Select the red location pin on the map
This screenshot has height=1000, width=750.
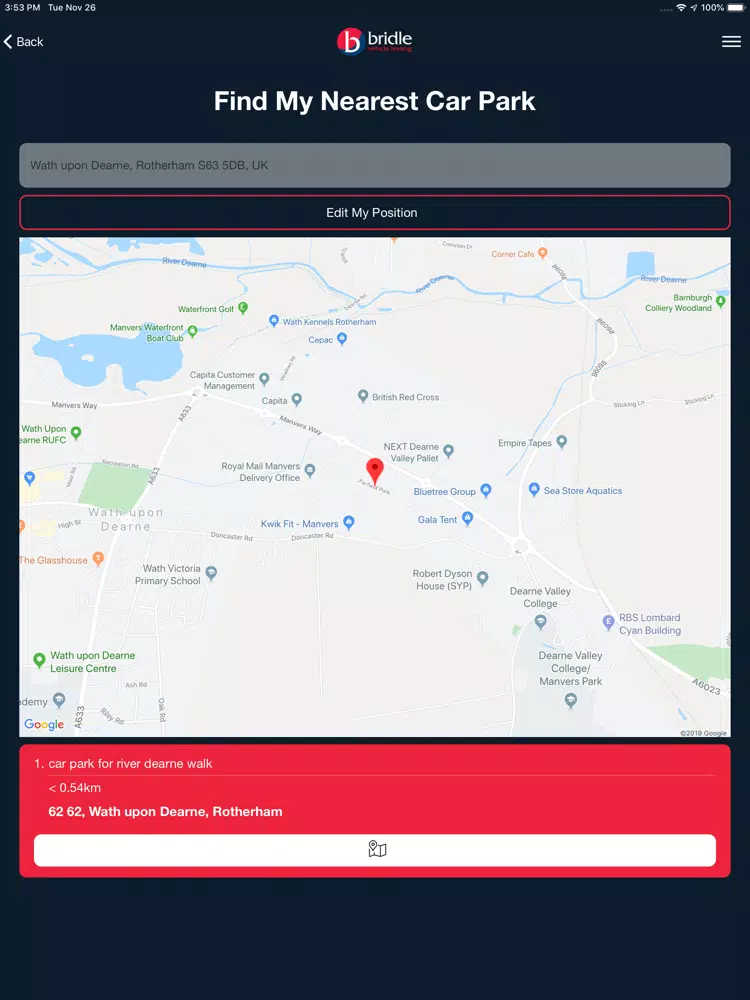point(375,471)
